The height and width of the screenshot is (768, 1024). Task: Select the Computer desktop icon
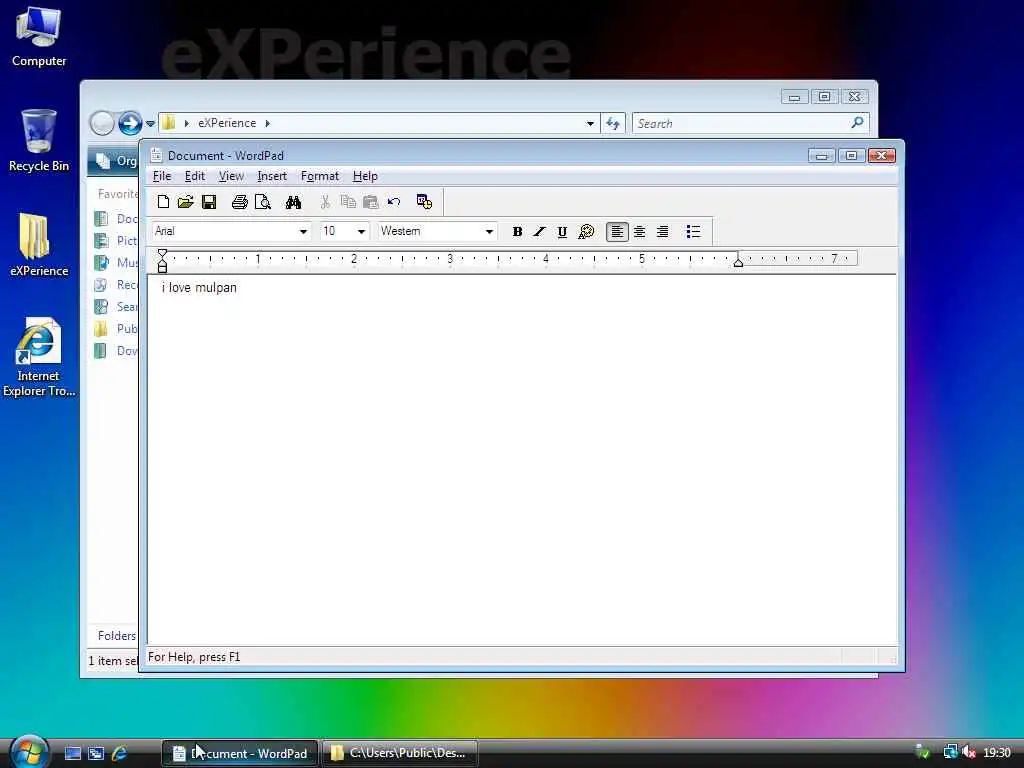click(39, 37)
